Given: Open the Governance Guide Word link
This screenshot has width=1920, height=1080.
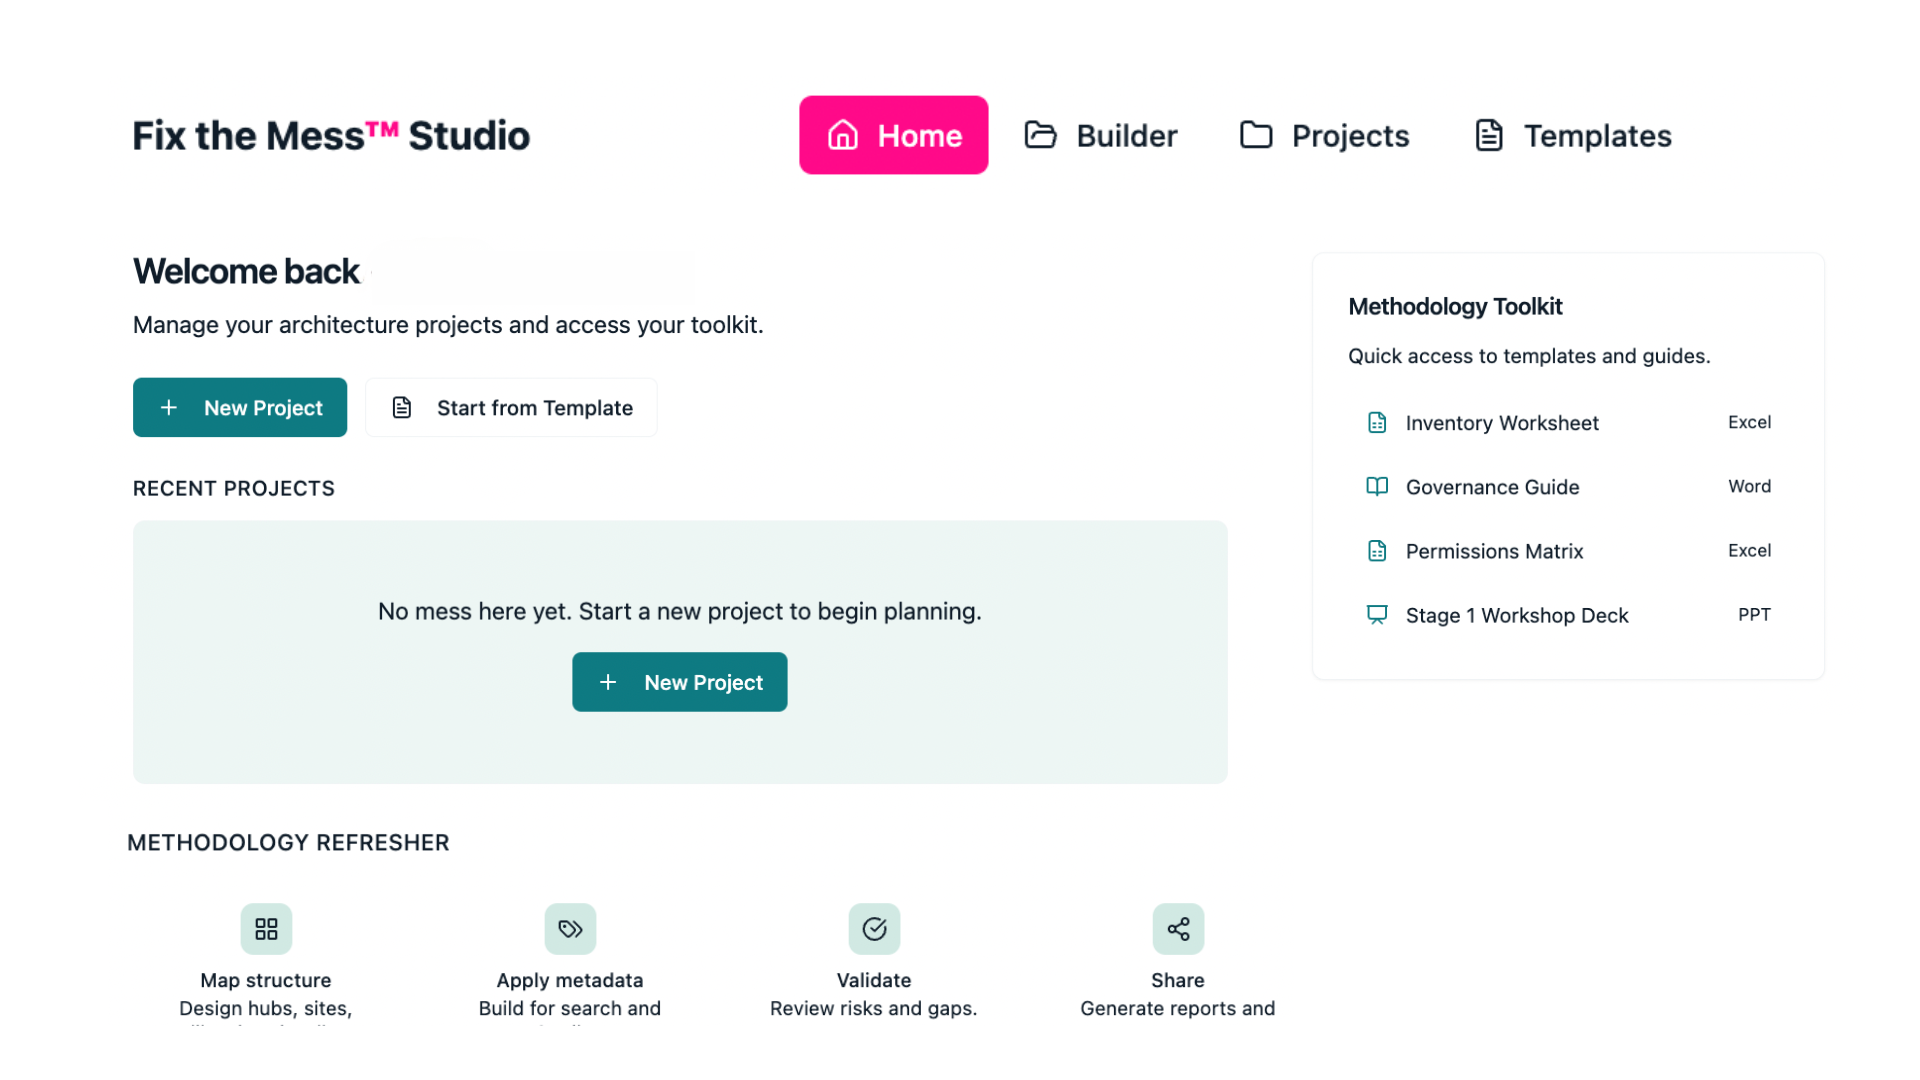Looking at the screenshot, I should tap(1492, 487).
